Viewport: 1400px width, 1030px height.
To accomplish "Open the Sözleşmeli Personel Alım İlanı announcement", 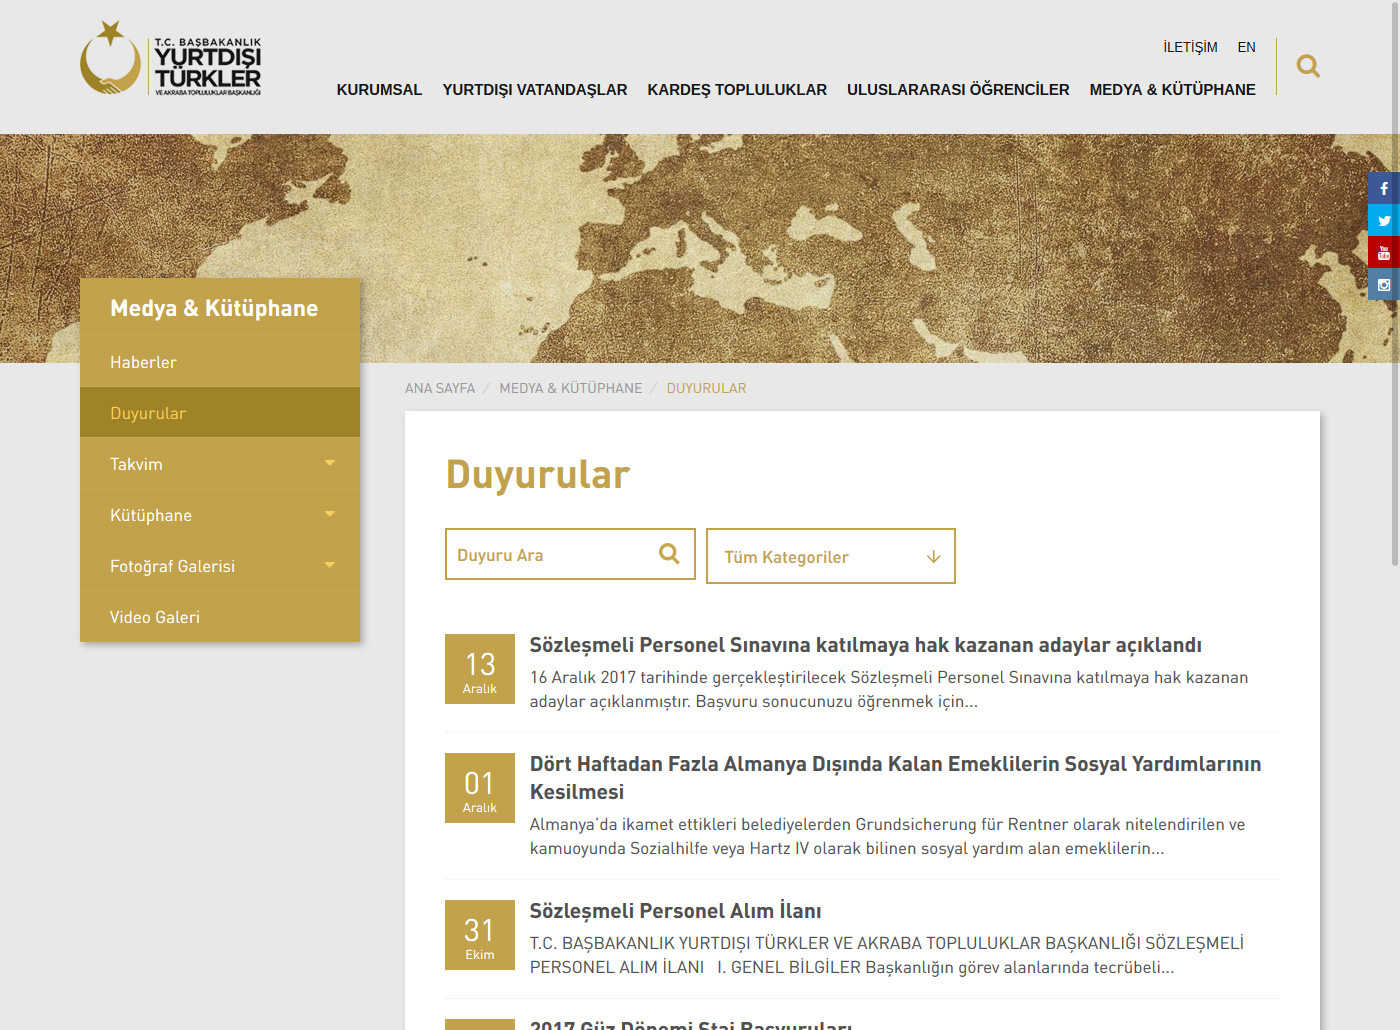I will tap(675, 911).
